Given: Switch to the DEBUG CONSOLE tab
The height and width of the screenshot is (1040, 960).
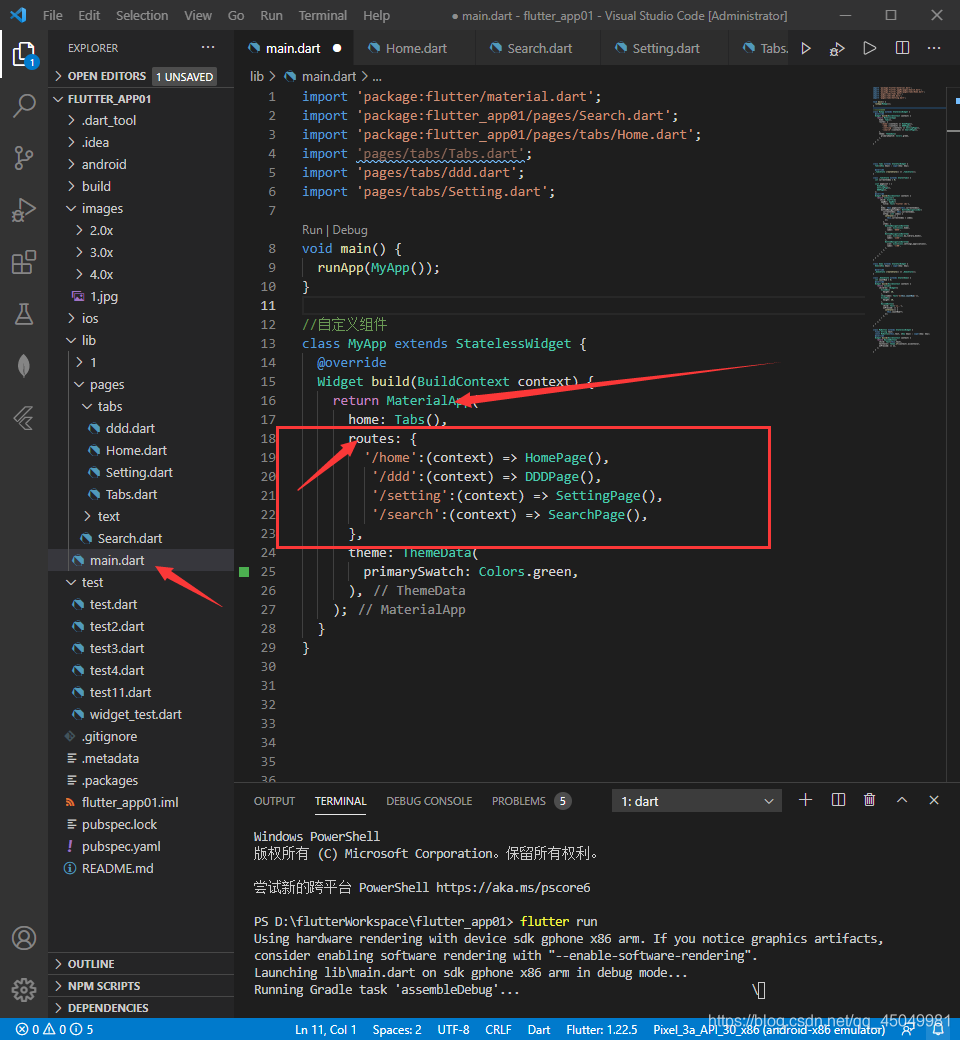Looking at the screenshot, I should 429,801.
